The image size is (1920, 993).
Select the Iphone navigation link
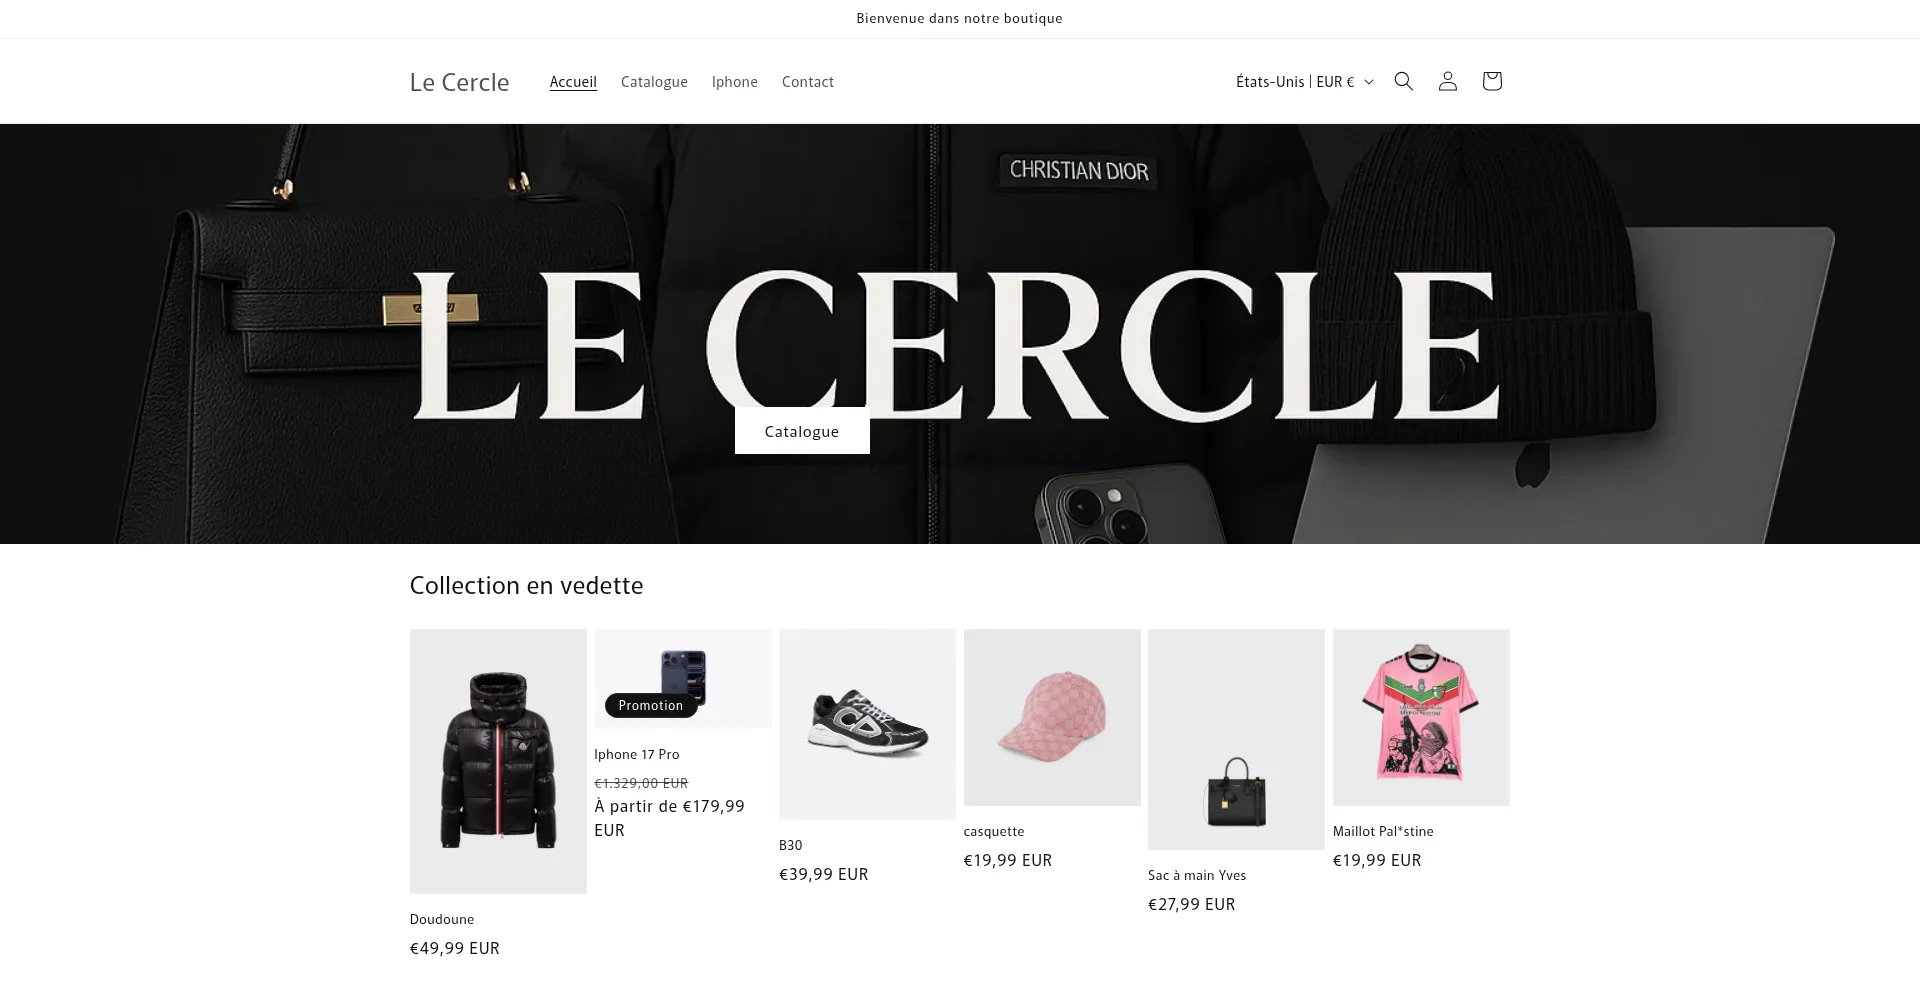coord(735,82)
